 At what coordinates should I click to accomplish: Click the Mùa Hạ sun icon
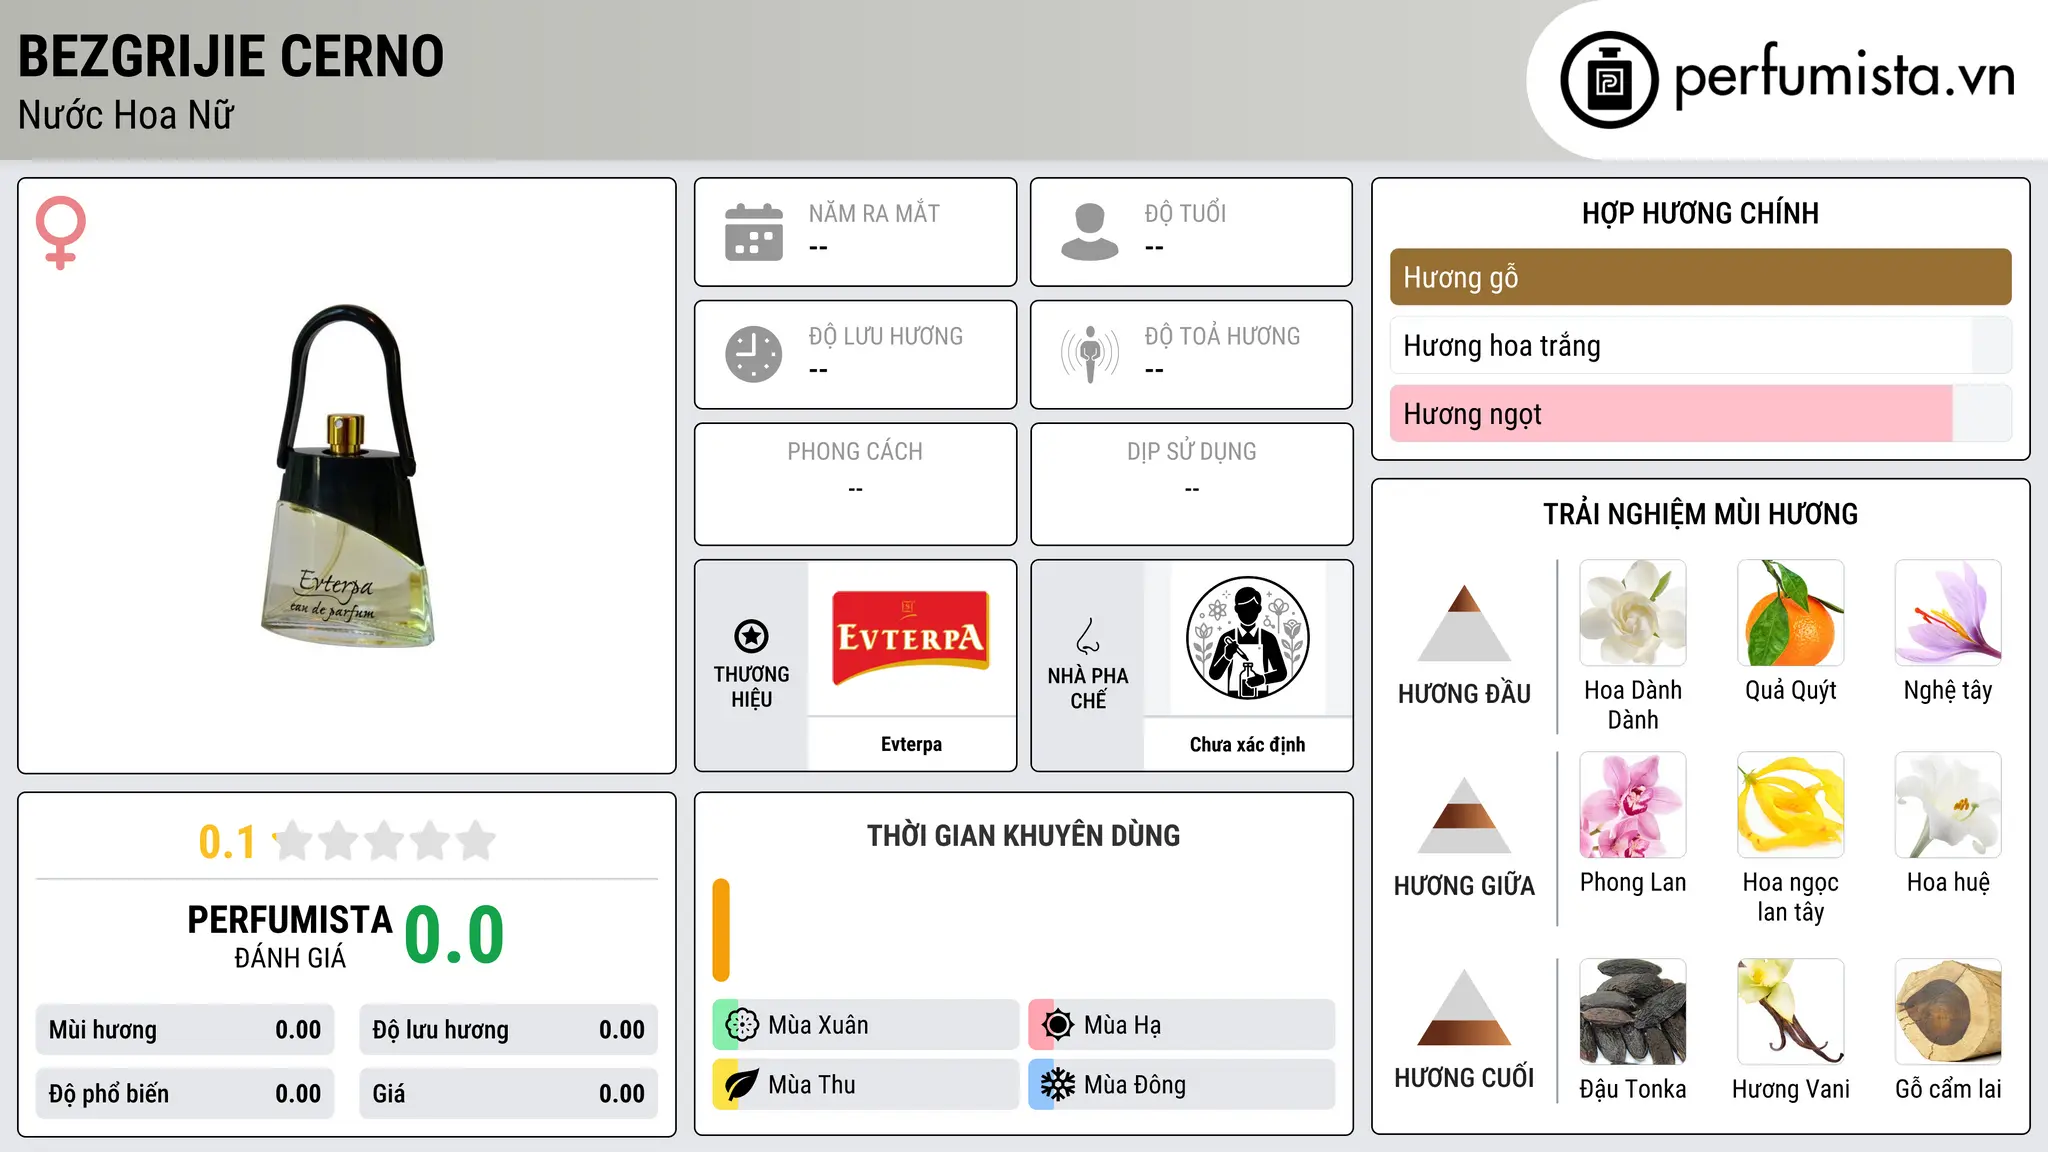pos(1058,1025)
